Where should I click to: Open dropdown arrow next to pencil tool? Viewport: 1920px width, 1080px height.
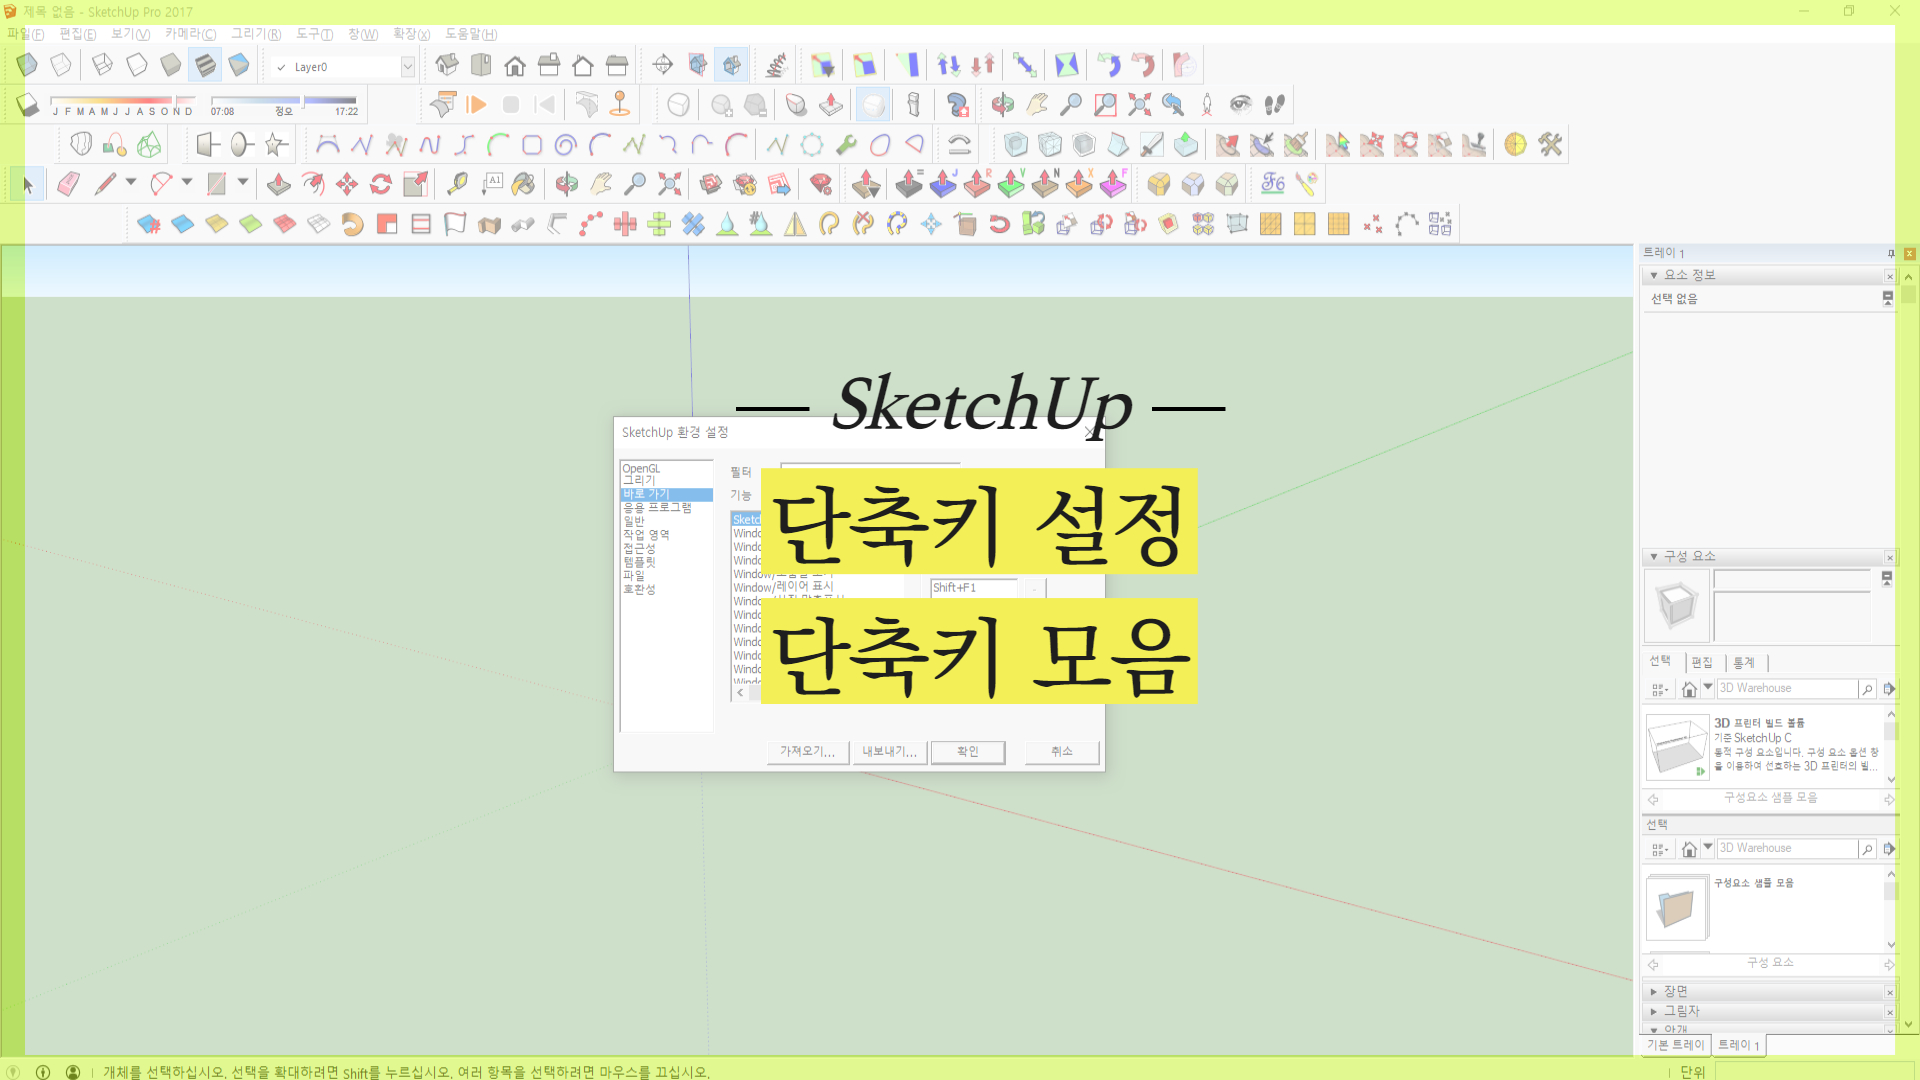(131, 182)
